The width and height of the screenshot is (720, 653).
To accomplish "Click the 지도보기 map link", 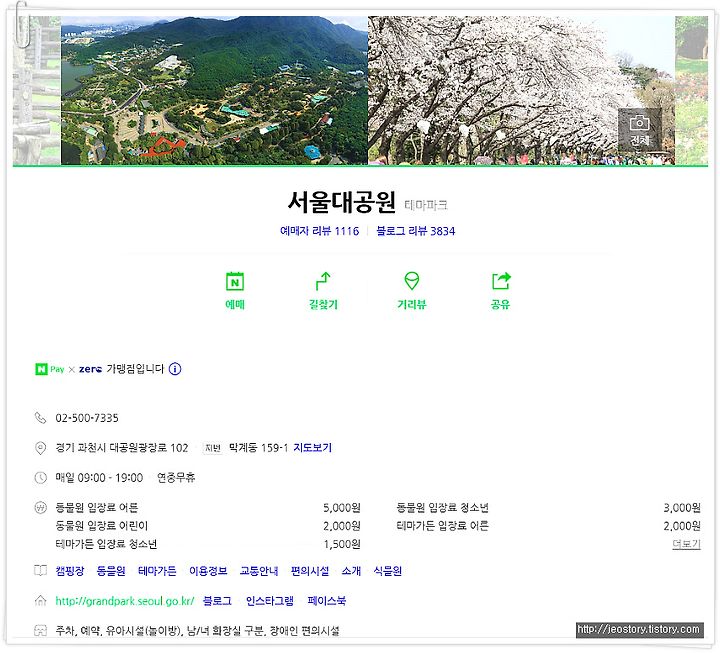I will 312,448.
